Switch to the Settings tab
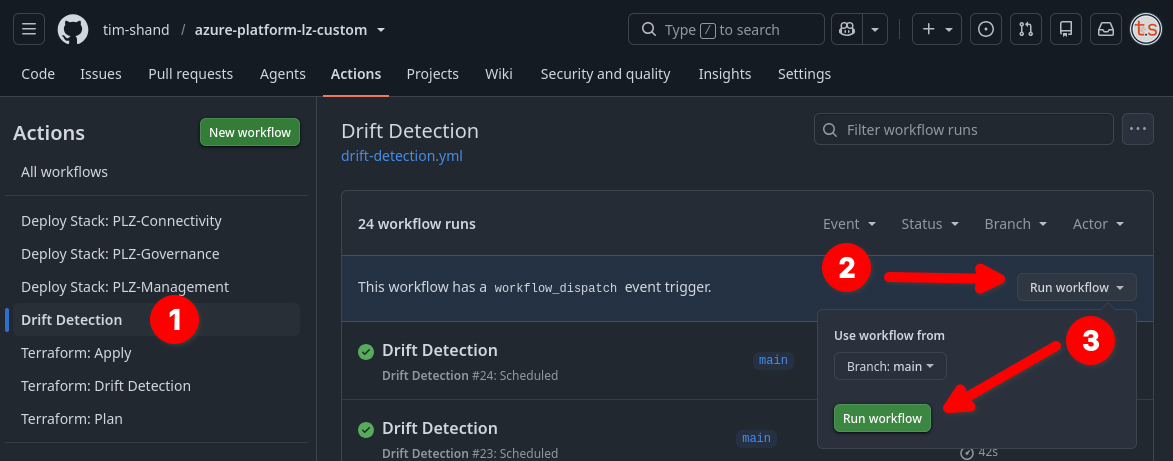This screenshot has width=1173, height=461. pyautogui.click(x=804, y=74)
